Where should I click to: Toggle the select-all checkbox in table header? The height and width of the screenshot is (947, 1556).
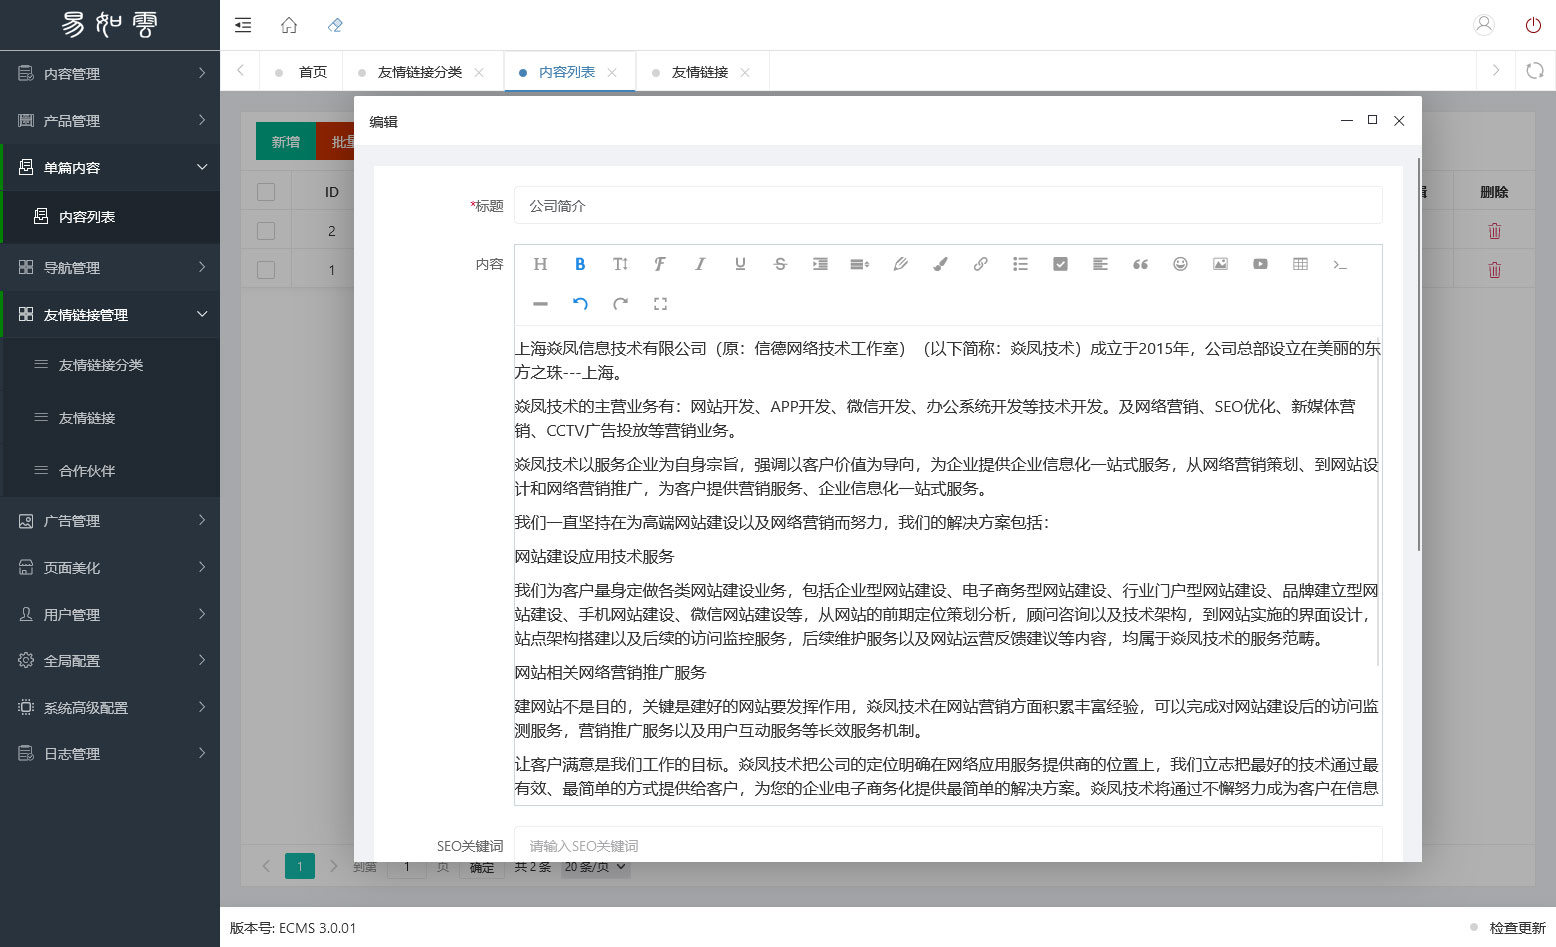[x=266, y=192]
